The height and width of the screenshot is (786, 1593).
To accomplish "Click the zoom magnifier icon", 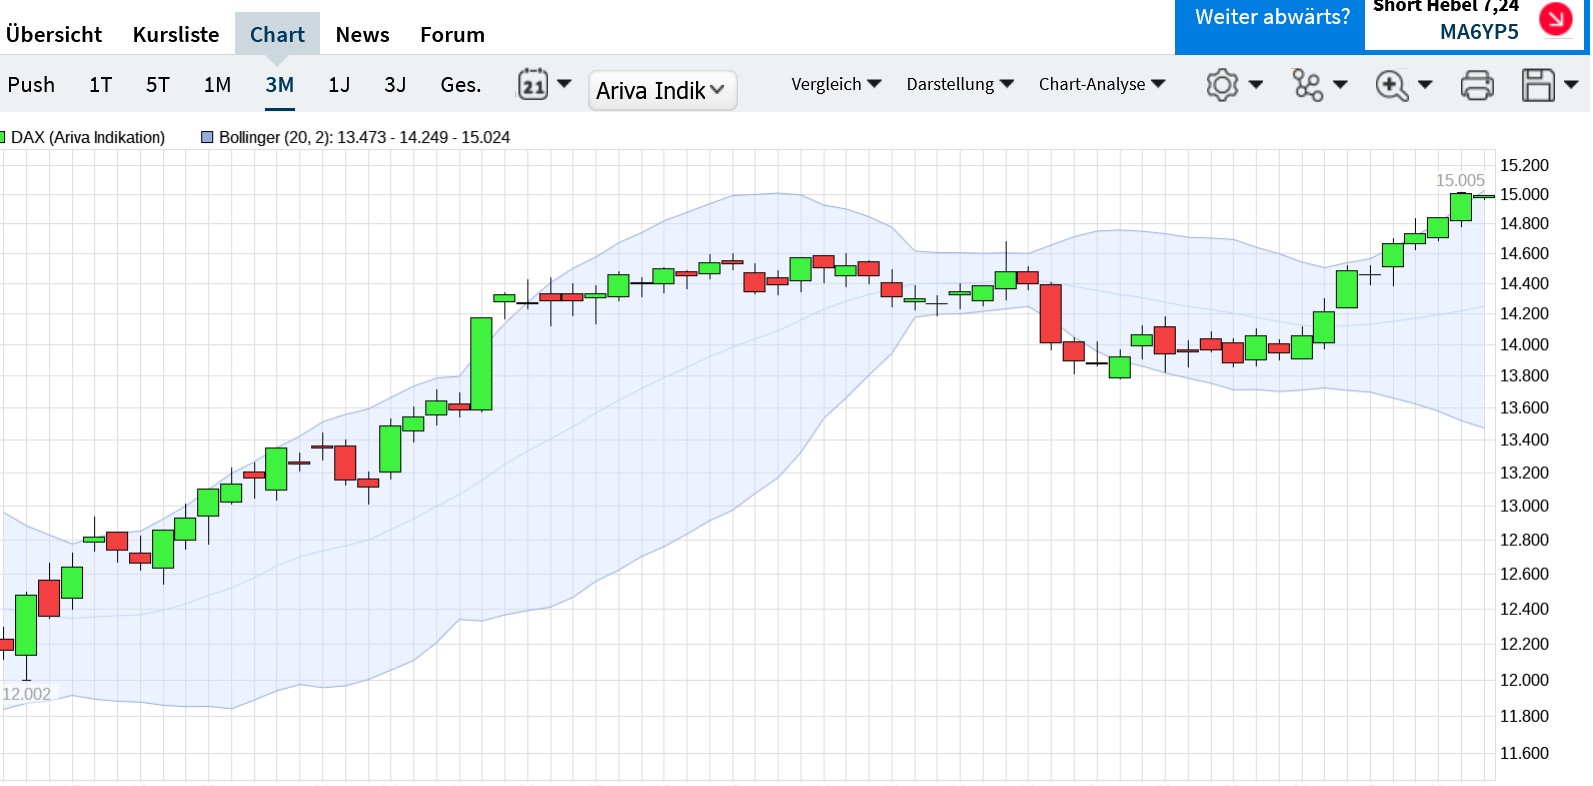I will (x=1392, y=85).
